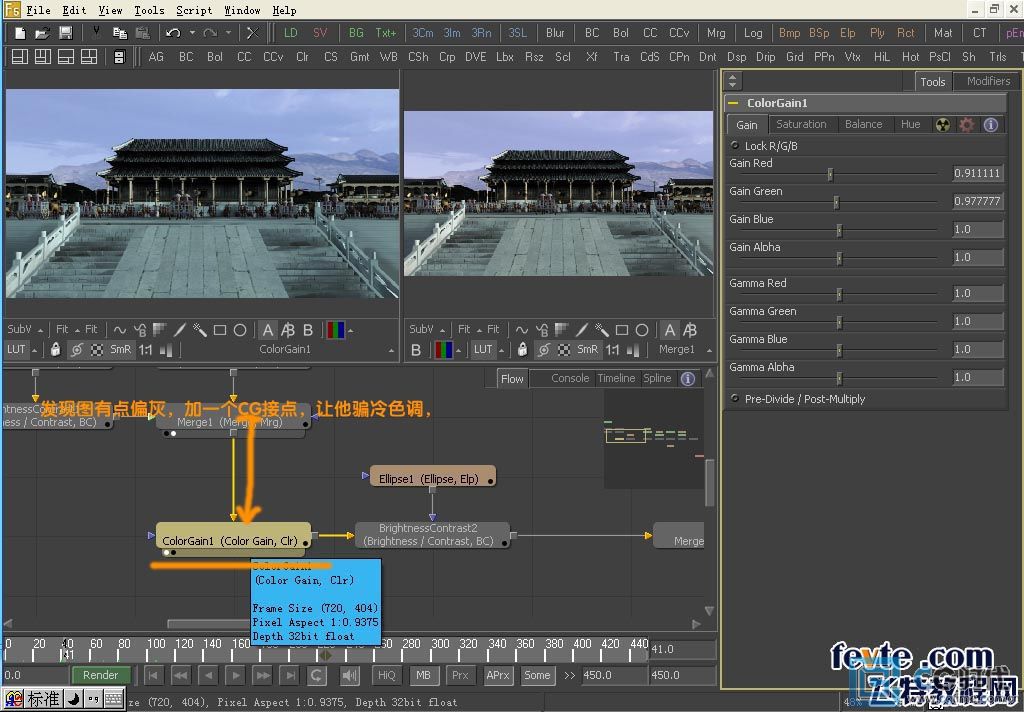Switch to the Saturation tab in ColorGain1
The height and width of the screenshot is (712, 1024).
[x=801, y=124]
